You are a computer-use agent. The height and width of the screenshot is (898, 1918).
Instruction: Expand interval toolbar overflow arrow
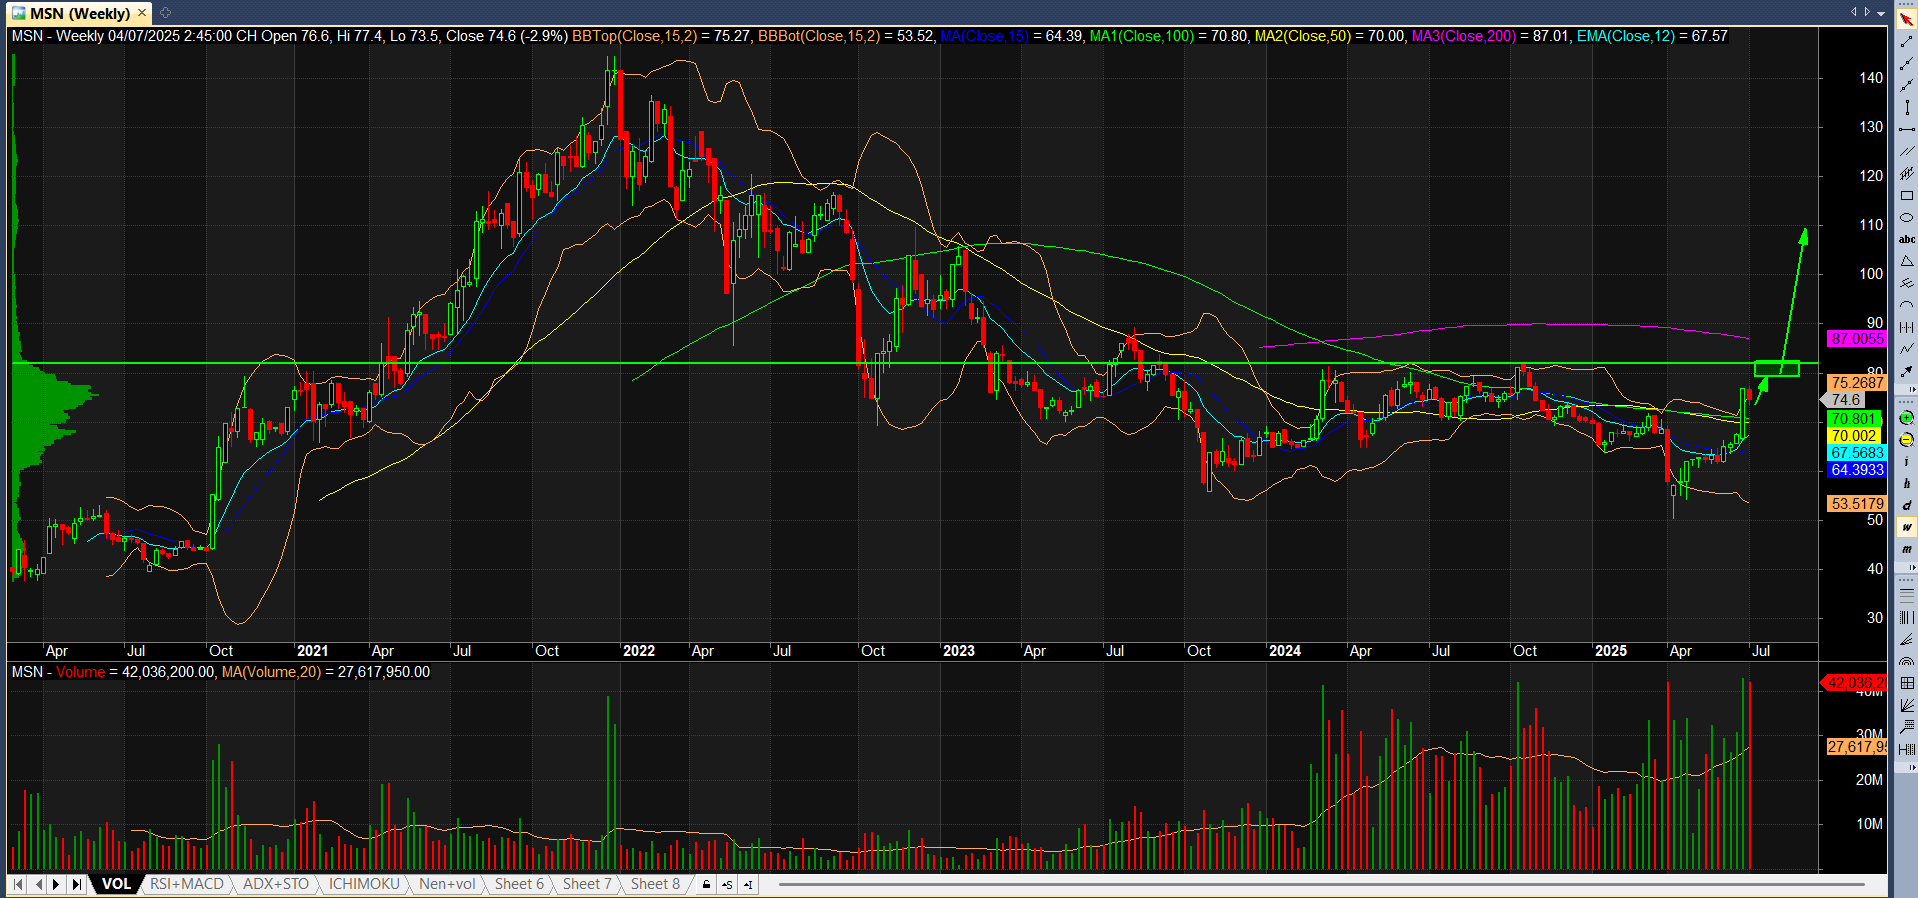[1913, 567]
